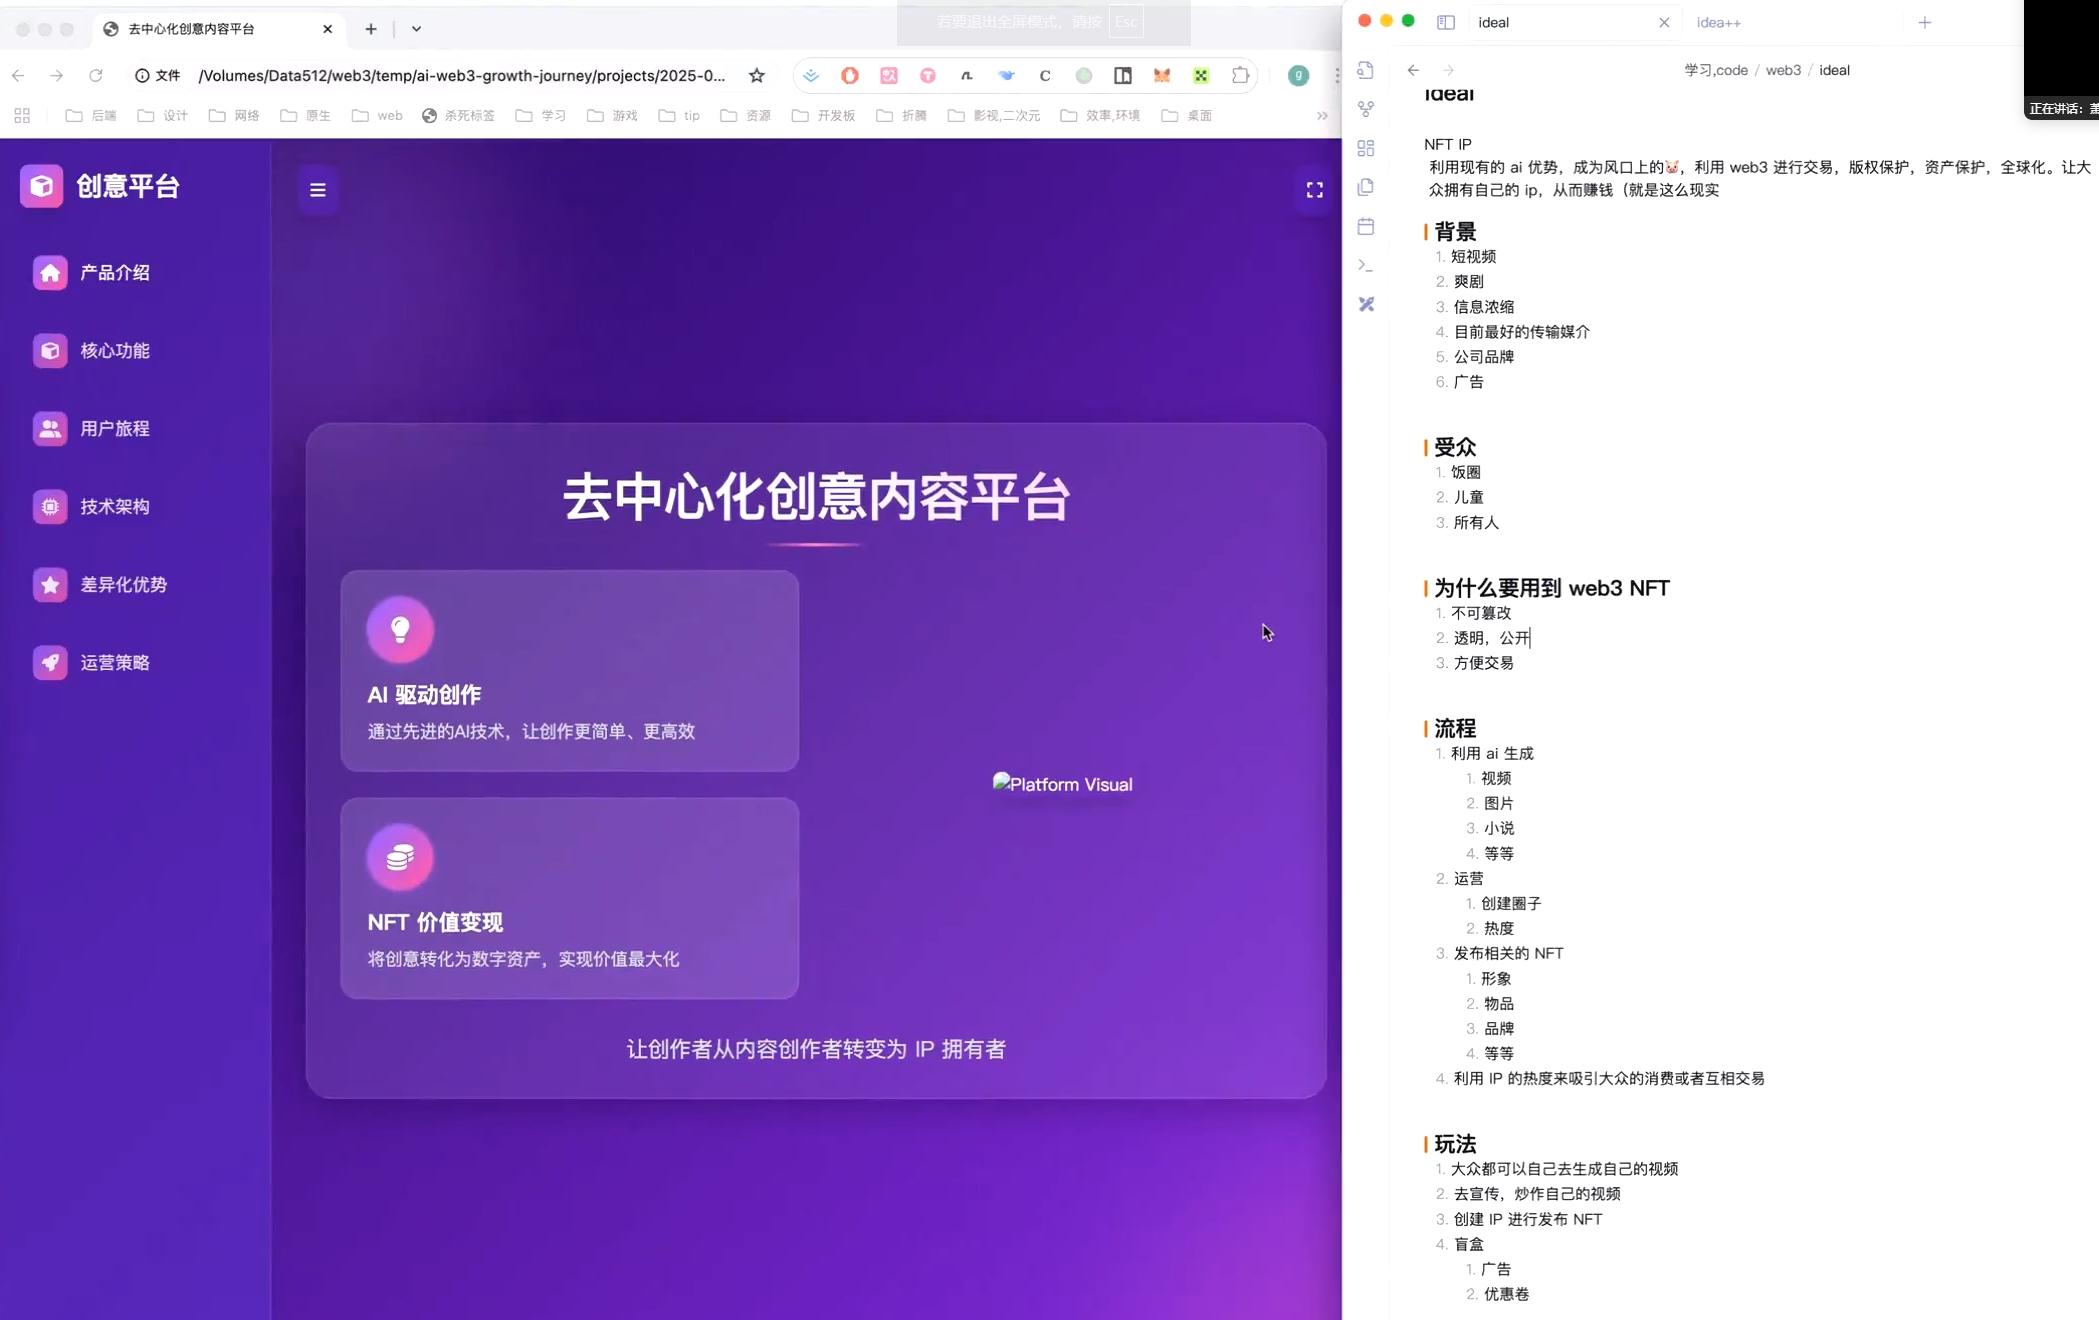Enter fullscreen via the page's expand icon
The height and width of the screenshot is (1320, 2099).
click(1314, 190)
